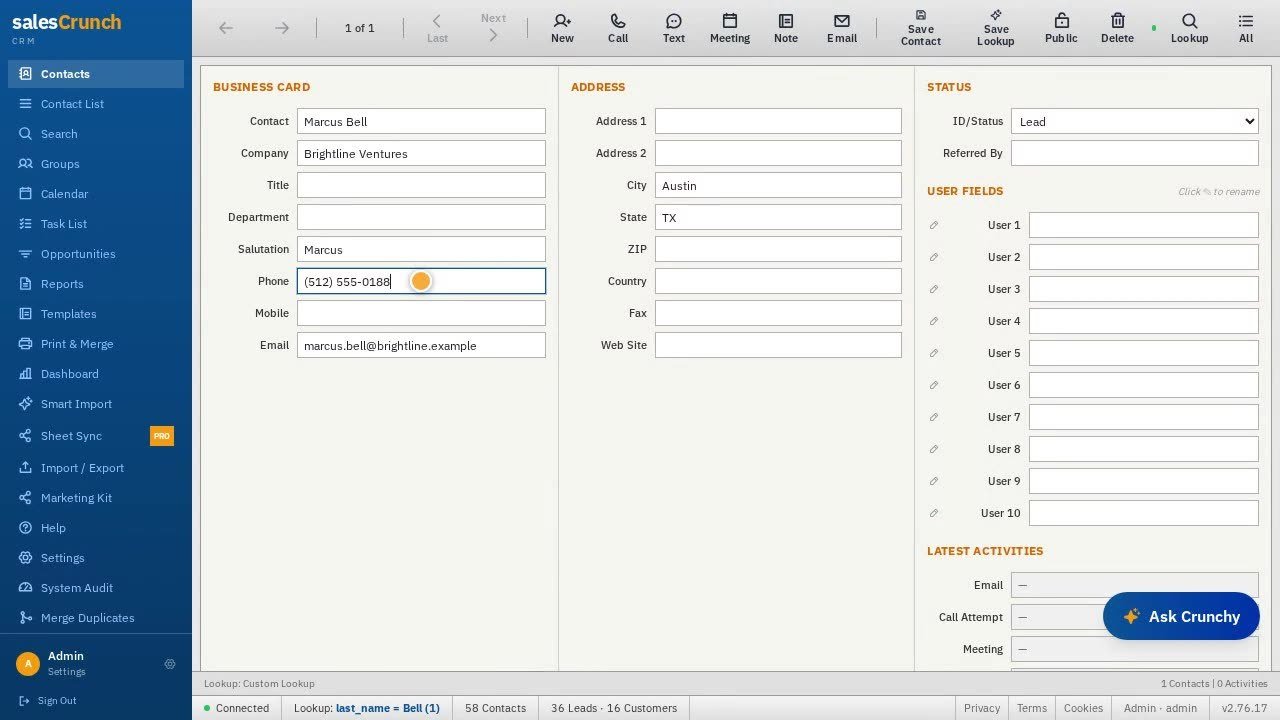Navigate to Groups in the sidebar
Image resolution: width=1280 pixels, height=720 pixels.
point(96,164)
